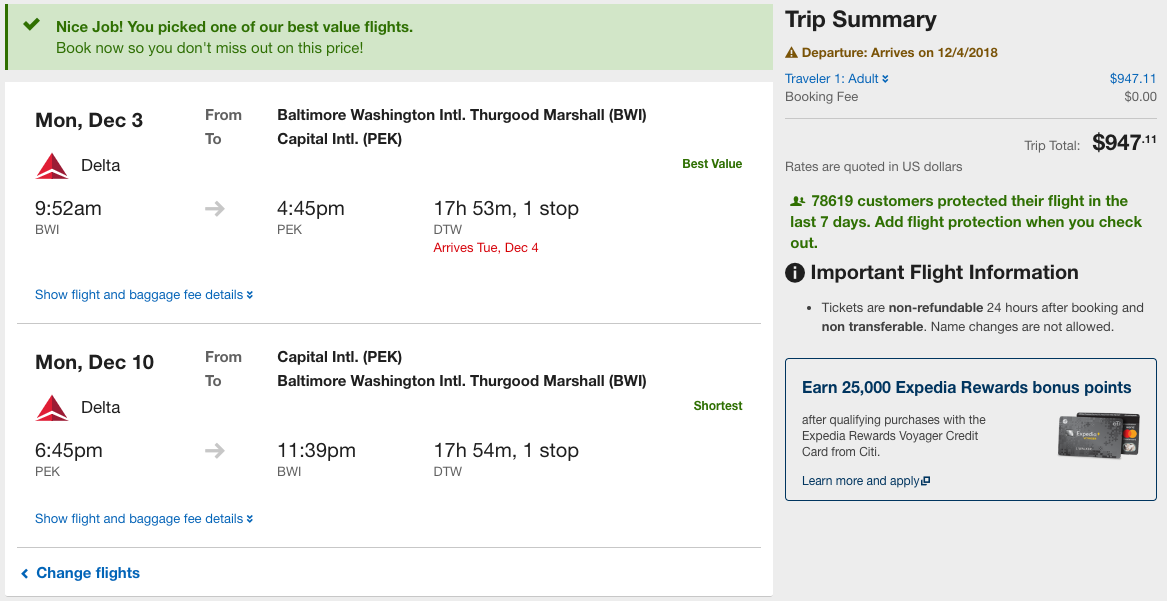This screenshot has width=1167, height=601.
Task: Expand departure flight and baggage fee details
Action: point(144,295)
